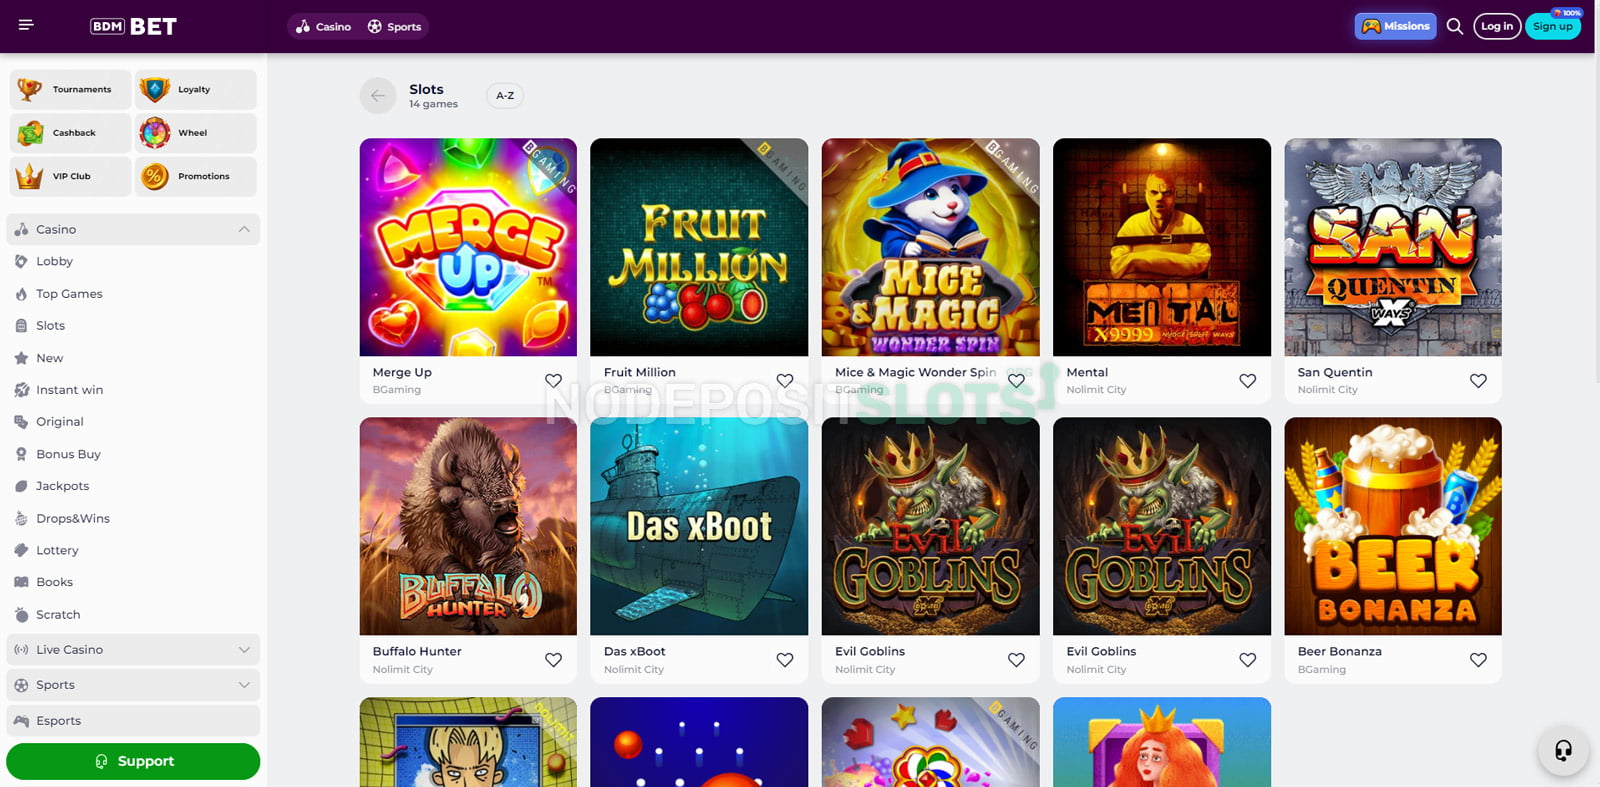
Task: Favorite Mental with the heart
Action: click(1247, 381)
